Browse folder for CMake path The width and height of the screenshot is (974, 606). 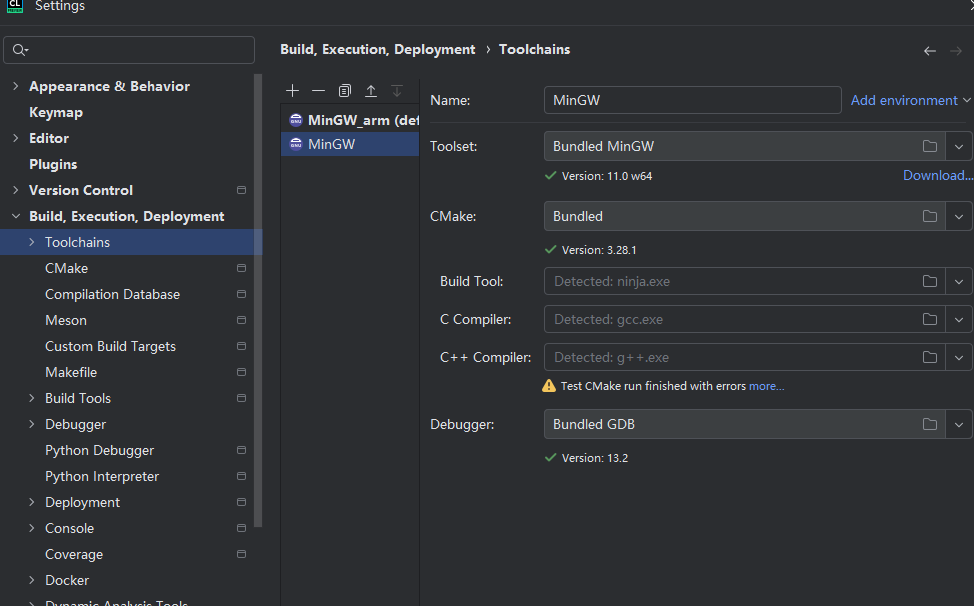pyautogui.click(x=930, y=216)
